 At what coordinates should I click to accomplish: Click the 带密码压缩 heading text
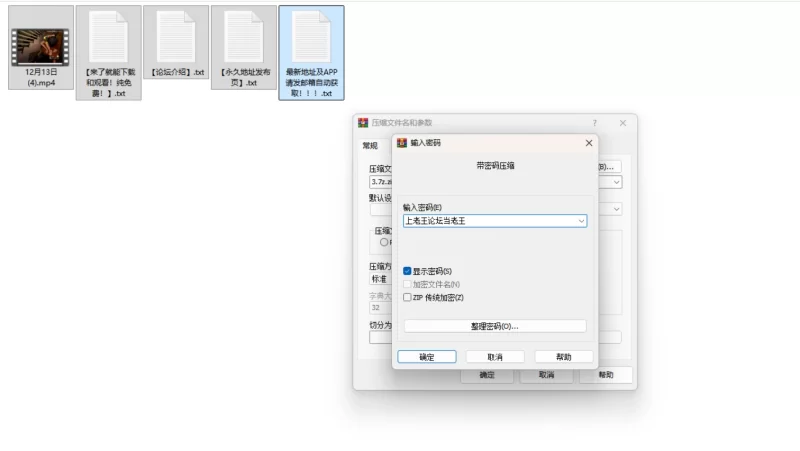click(x=495, y=166)
